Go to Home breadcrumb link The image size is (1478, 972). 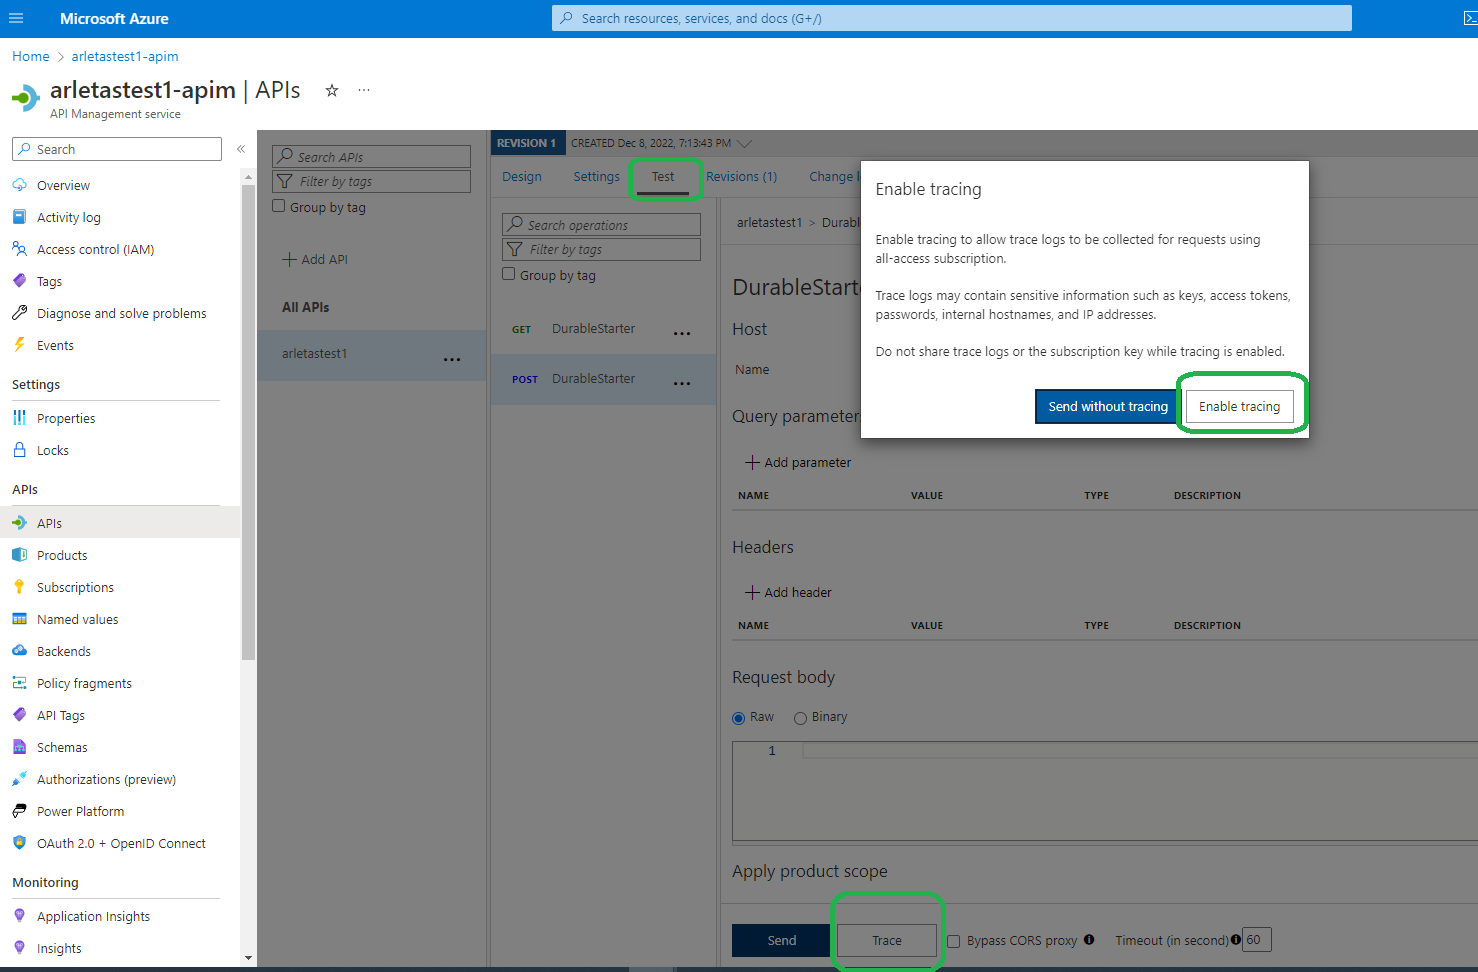point(31,57)
